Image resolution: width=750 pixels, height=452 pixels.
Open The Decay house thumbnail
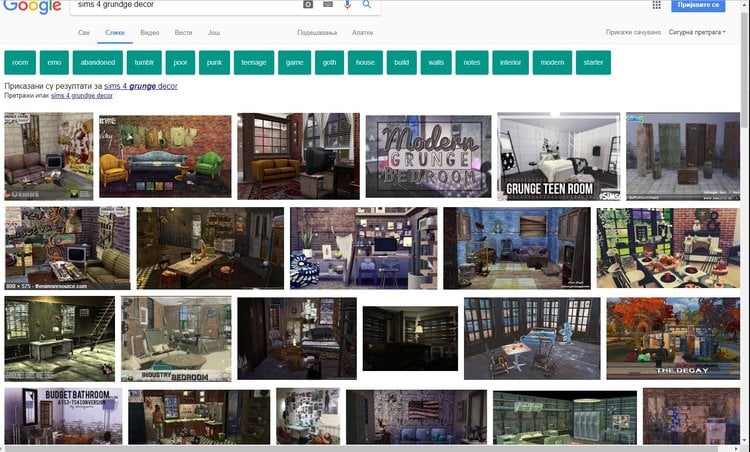pyautogui.click(x=673, y=339)
